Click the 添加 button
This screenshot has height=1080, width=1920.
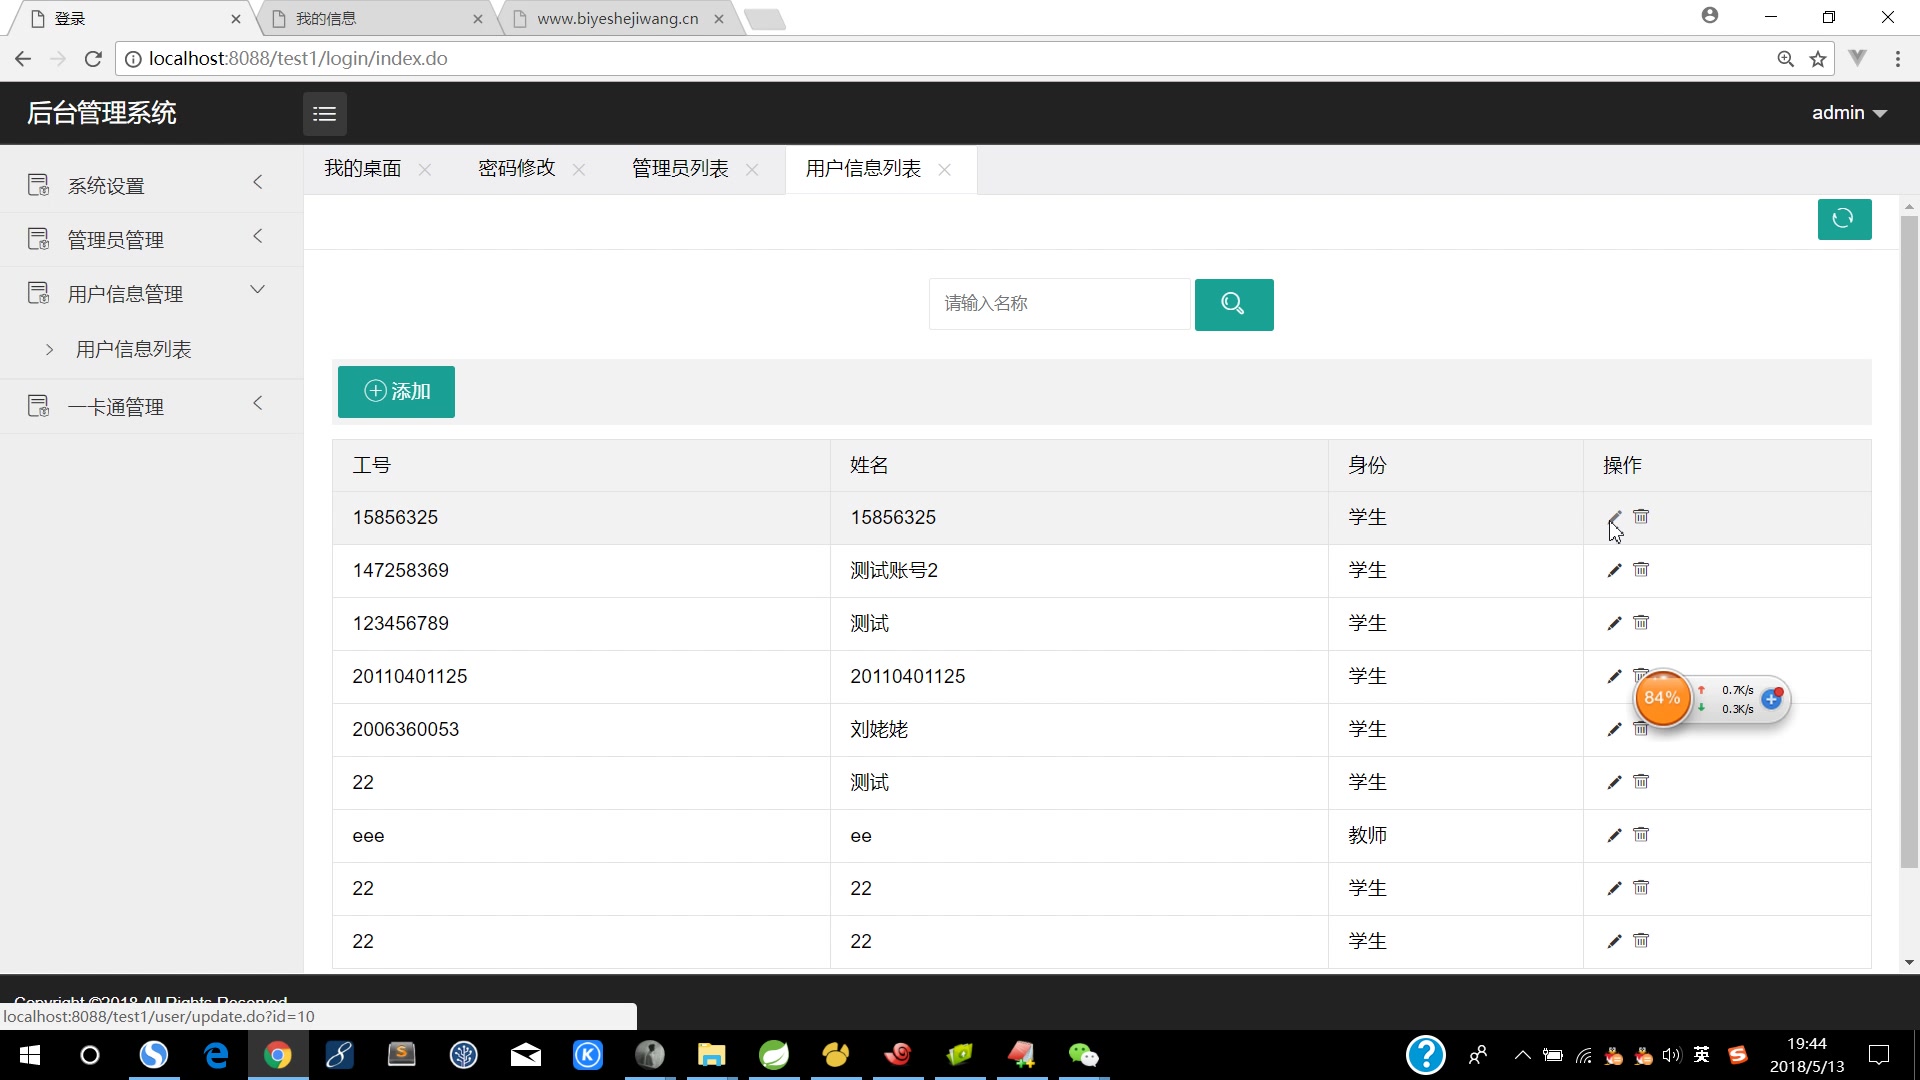tap(396, 392)
